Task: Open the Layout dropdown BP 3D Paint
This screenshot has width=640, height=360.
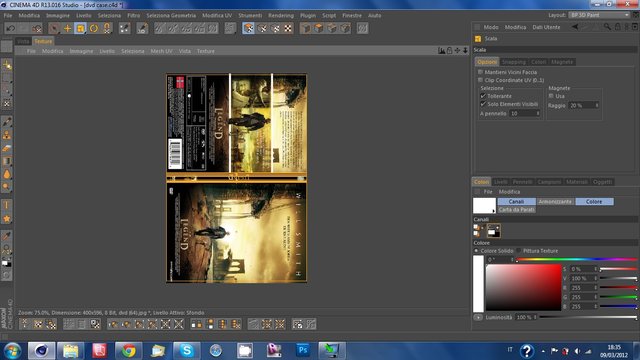Action: [x=599, y=15]
